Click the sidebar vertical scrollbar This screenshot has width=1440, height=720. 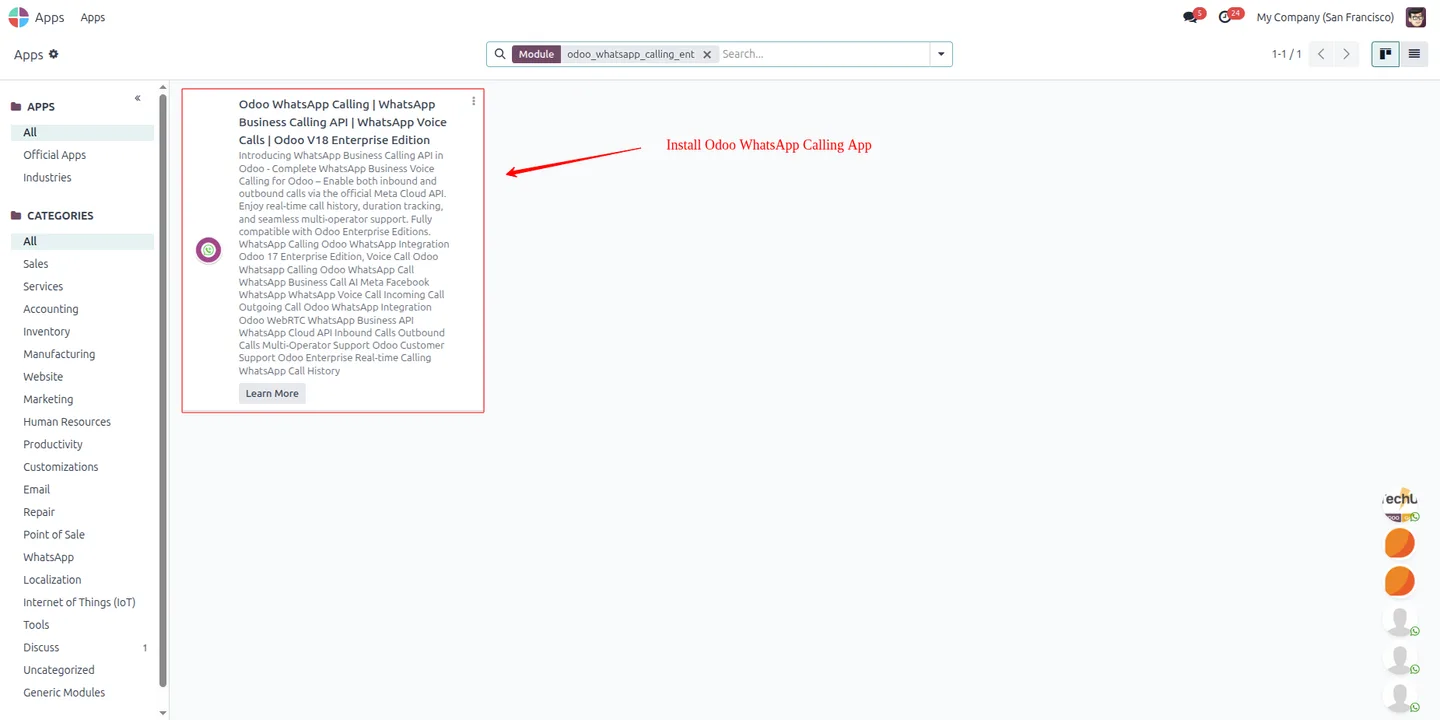tap(163, 390)
